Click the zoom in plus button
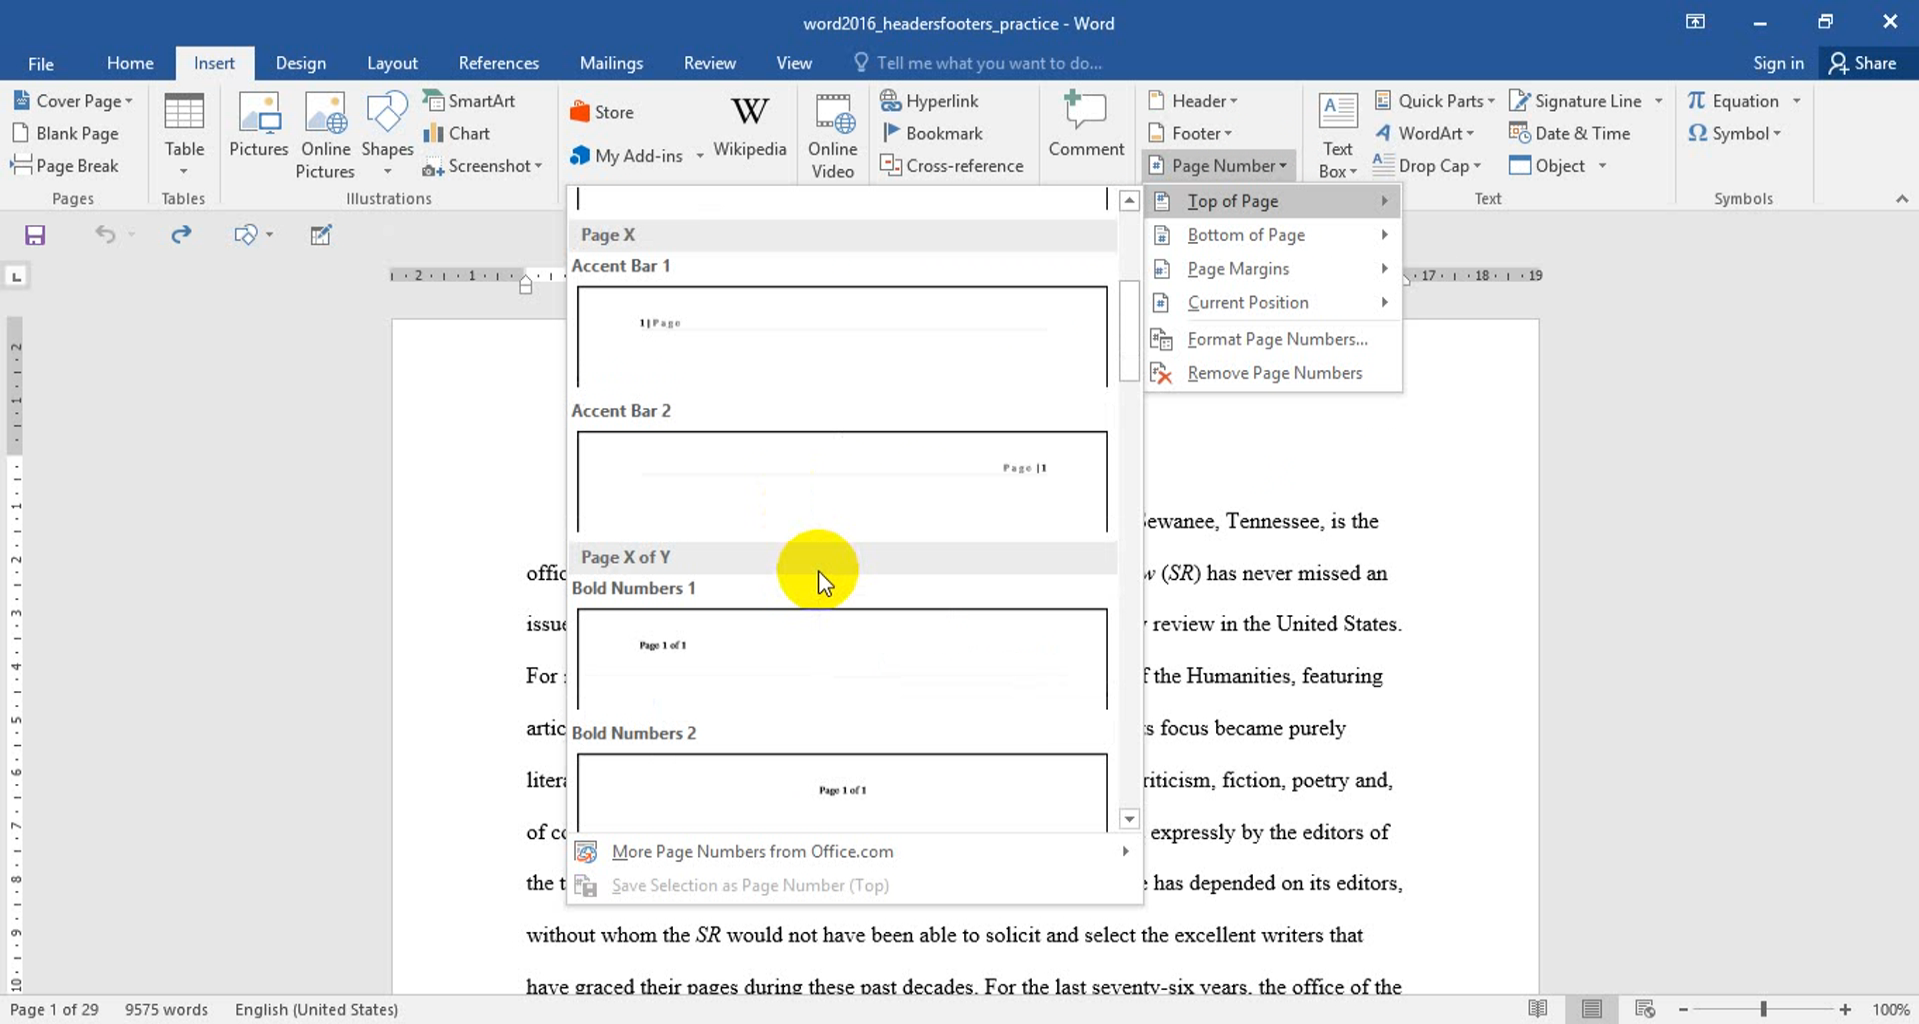The height and width of the screenshot is (1024, 1919). point(1845,1010)
